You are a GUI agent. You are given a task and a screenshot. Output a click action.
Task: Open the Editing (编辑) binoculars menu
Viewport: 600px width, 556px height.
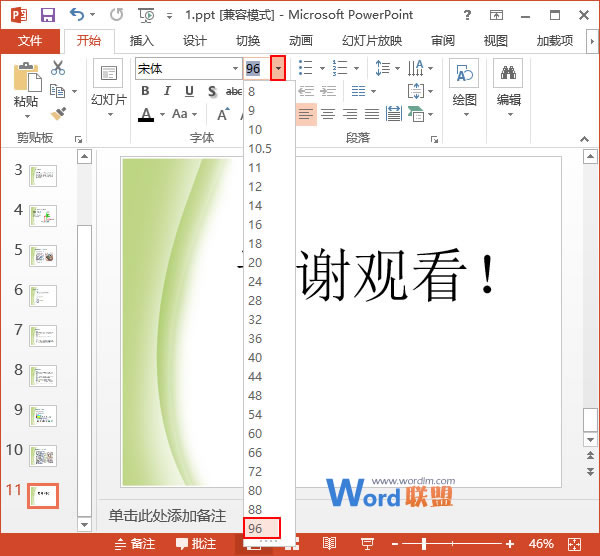click(508, 87)
